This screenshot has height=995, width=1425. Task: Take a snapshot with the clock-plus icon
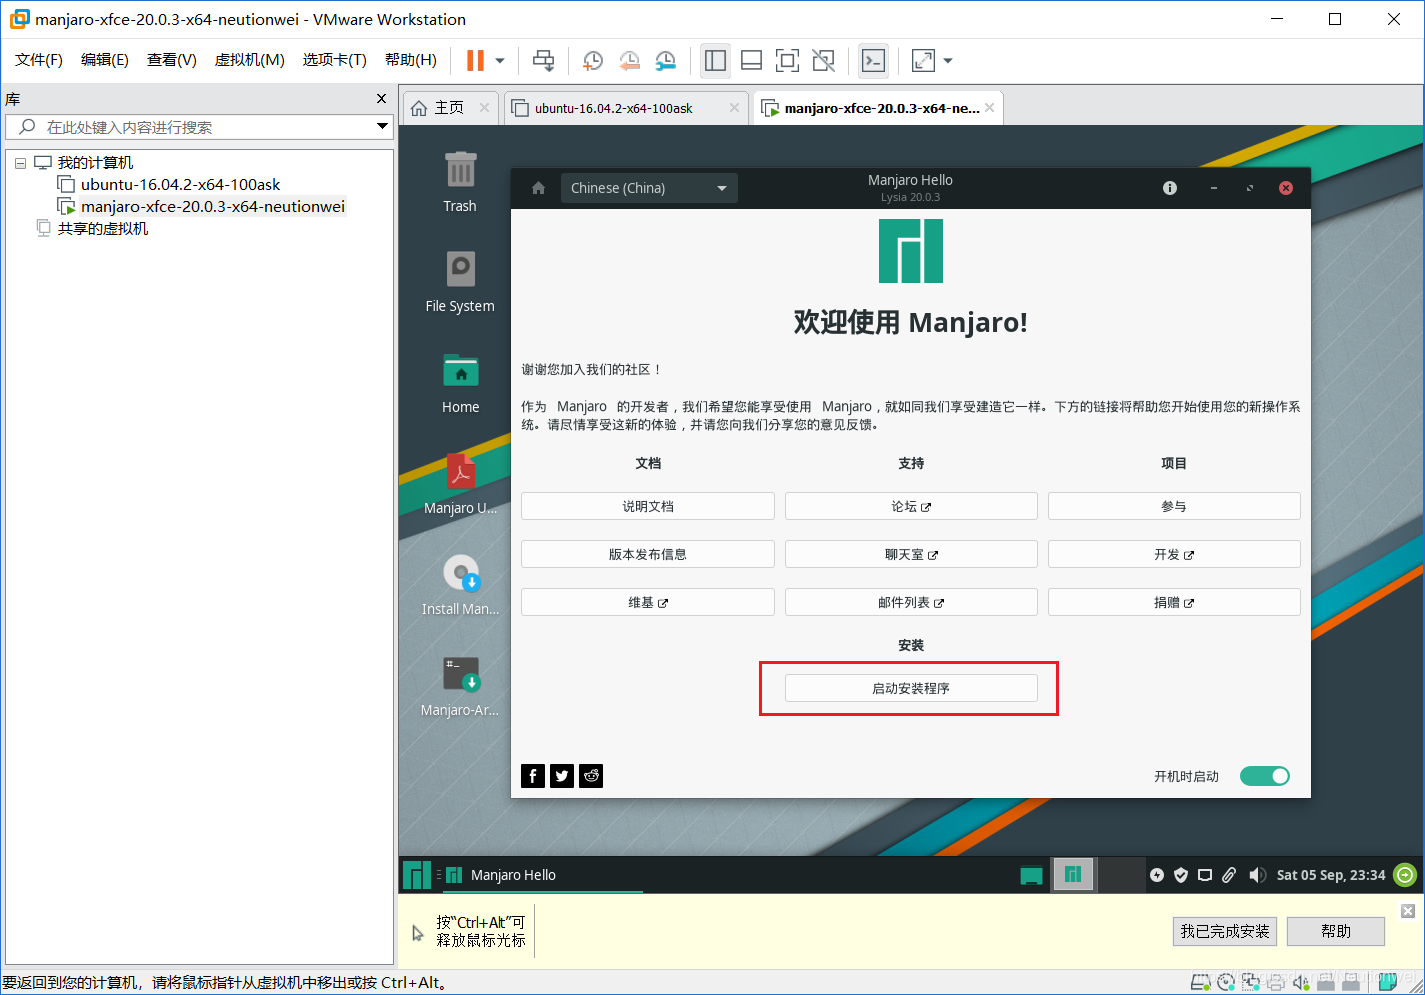click(x=592, y=61)
